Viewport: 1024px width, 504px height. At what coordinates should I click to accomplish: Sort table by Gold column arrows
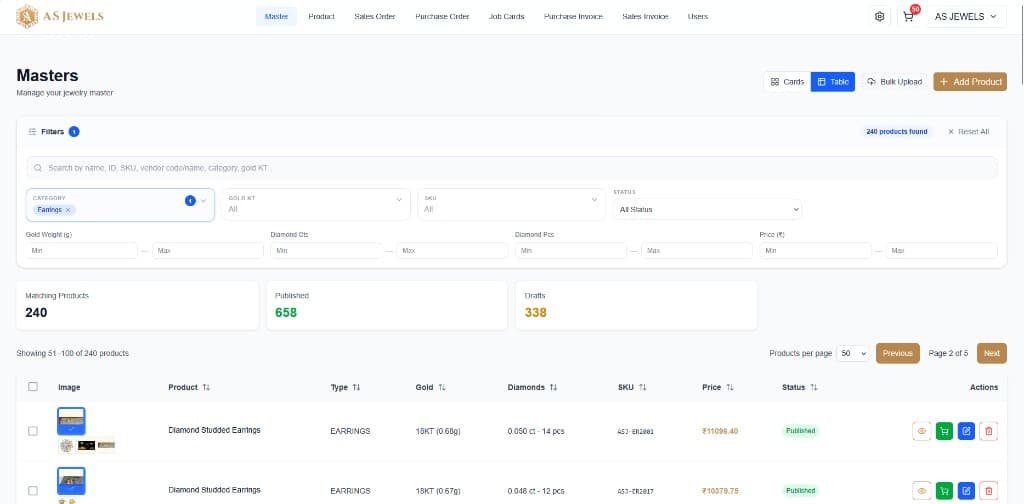click(442, 387)
